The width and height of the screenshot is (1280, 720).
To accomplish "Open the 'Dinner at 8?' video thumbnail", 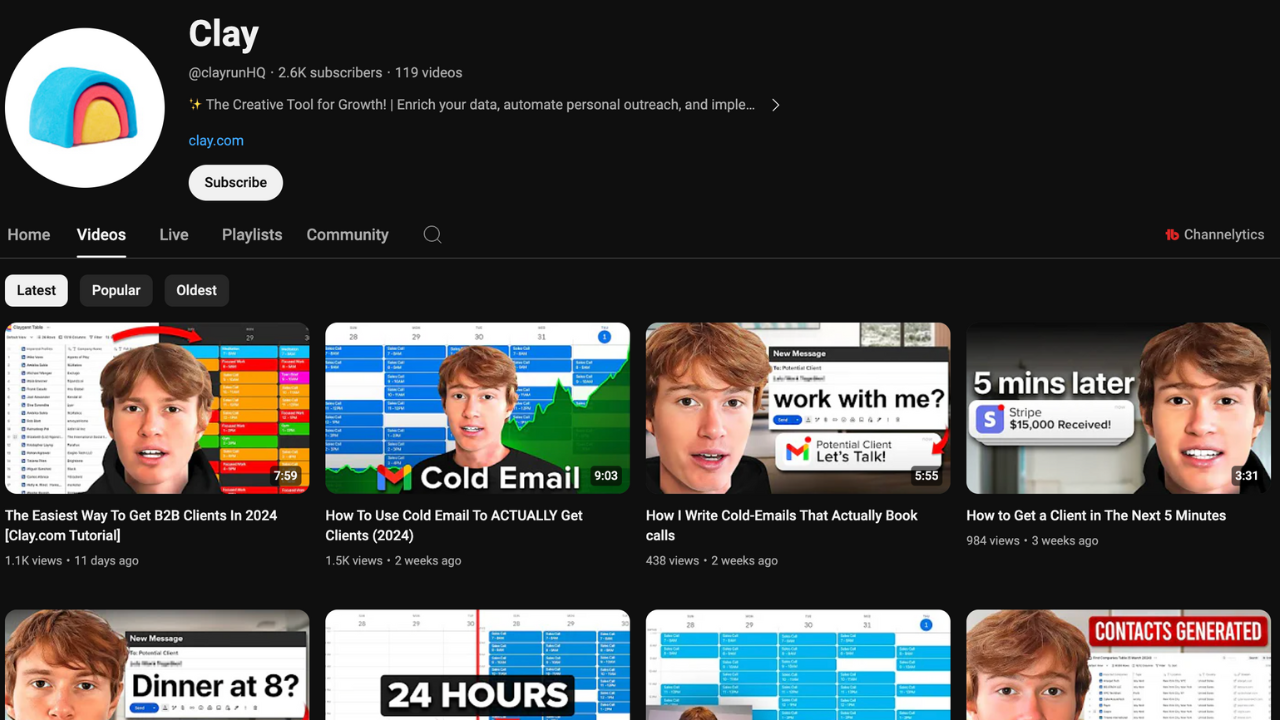I will (x=157, y=665).
